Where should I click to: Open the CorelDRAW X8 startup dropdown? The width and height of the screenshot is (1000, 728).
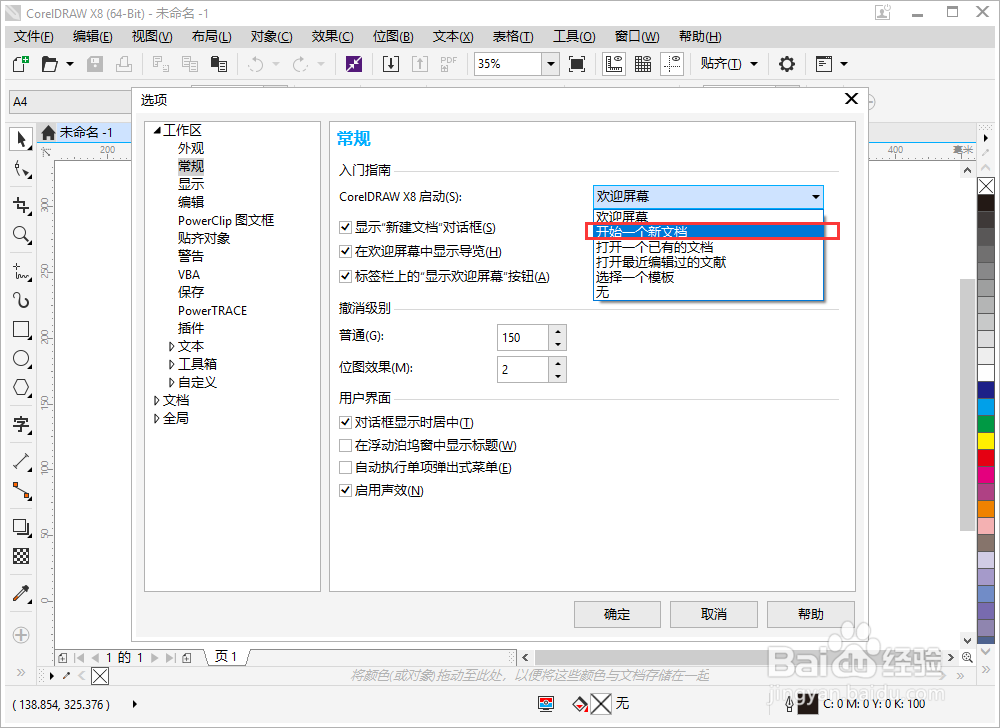pyautogui.click(x=708, y=196)
